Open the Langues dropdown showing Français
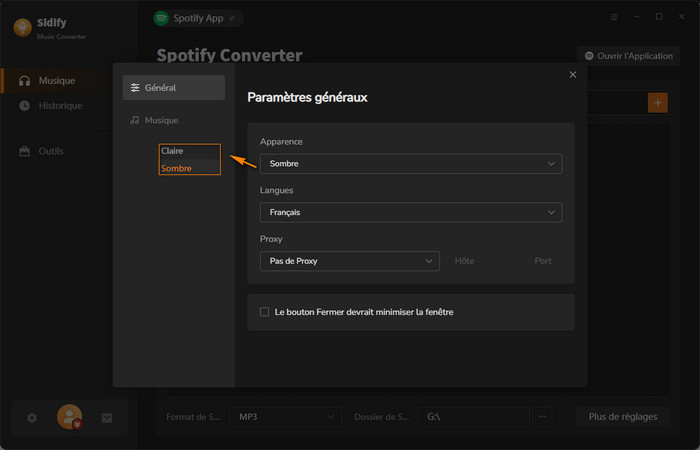 coord(410,212)
